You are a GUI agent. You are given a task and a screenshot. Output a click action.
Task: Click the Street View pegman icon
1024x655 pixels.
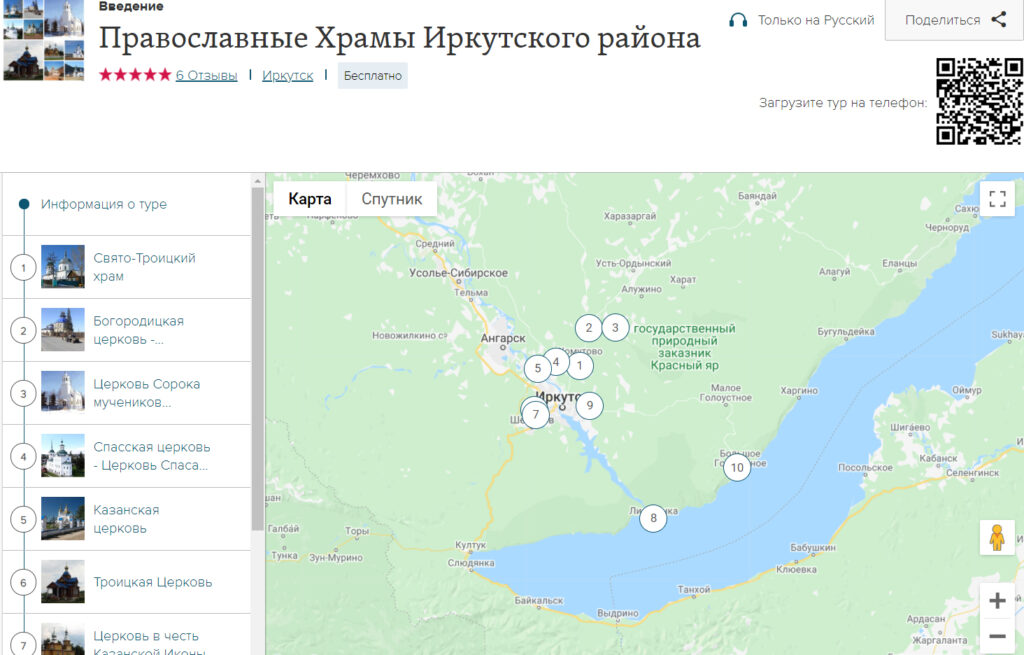click(x=996, y=538)
